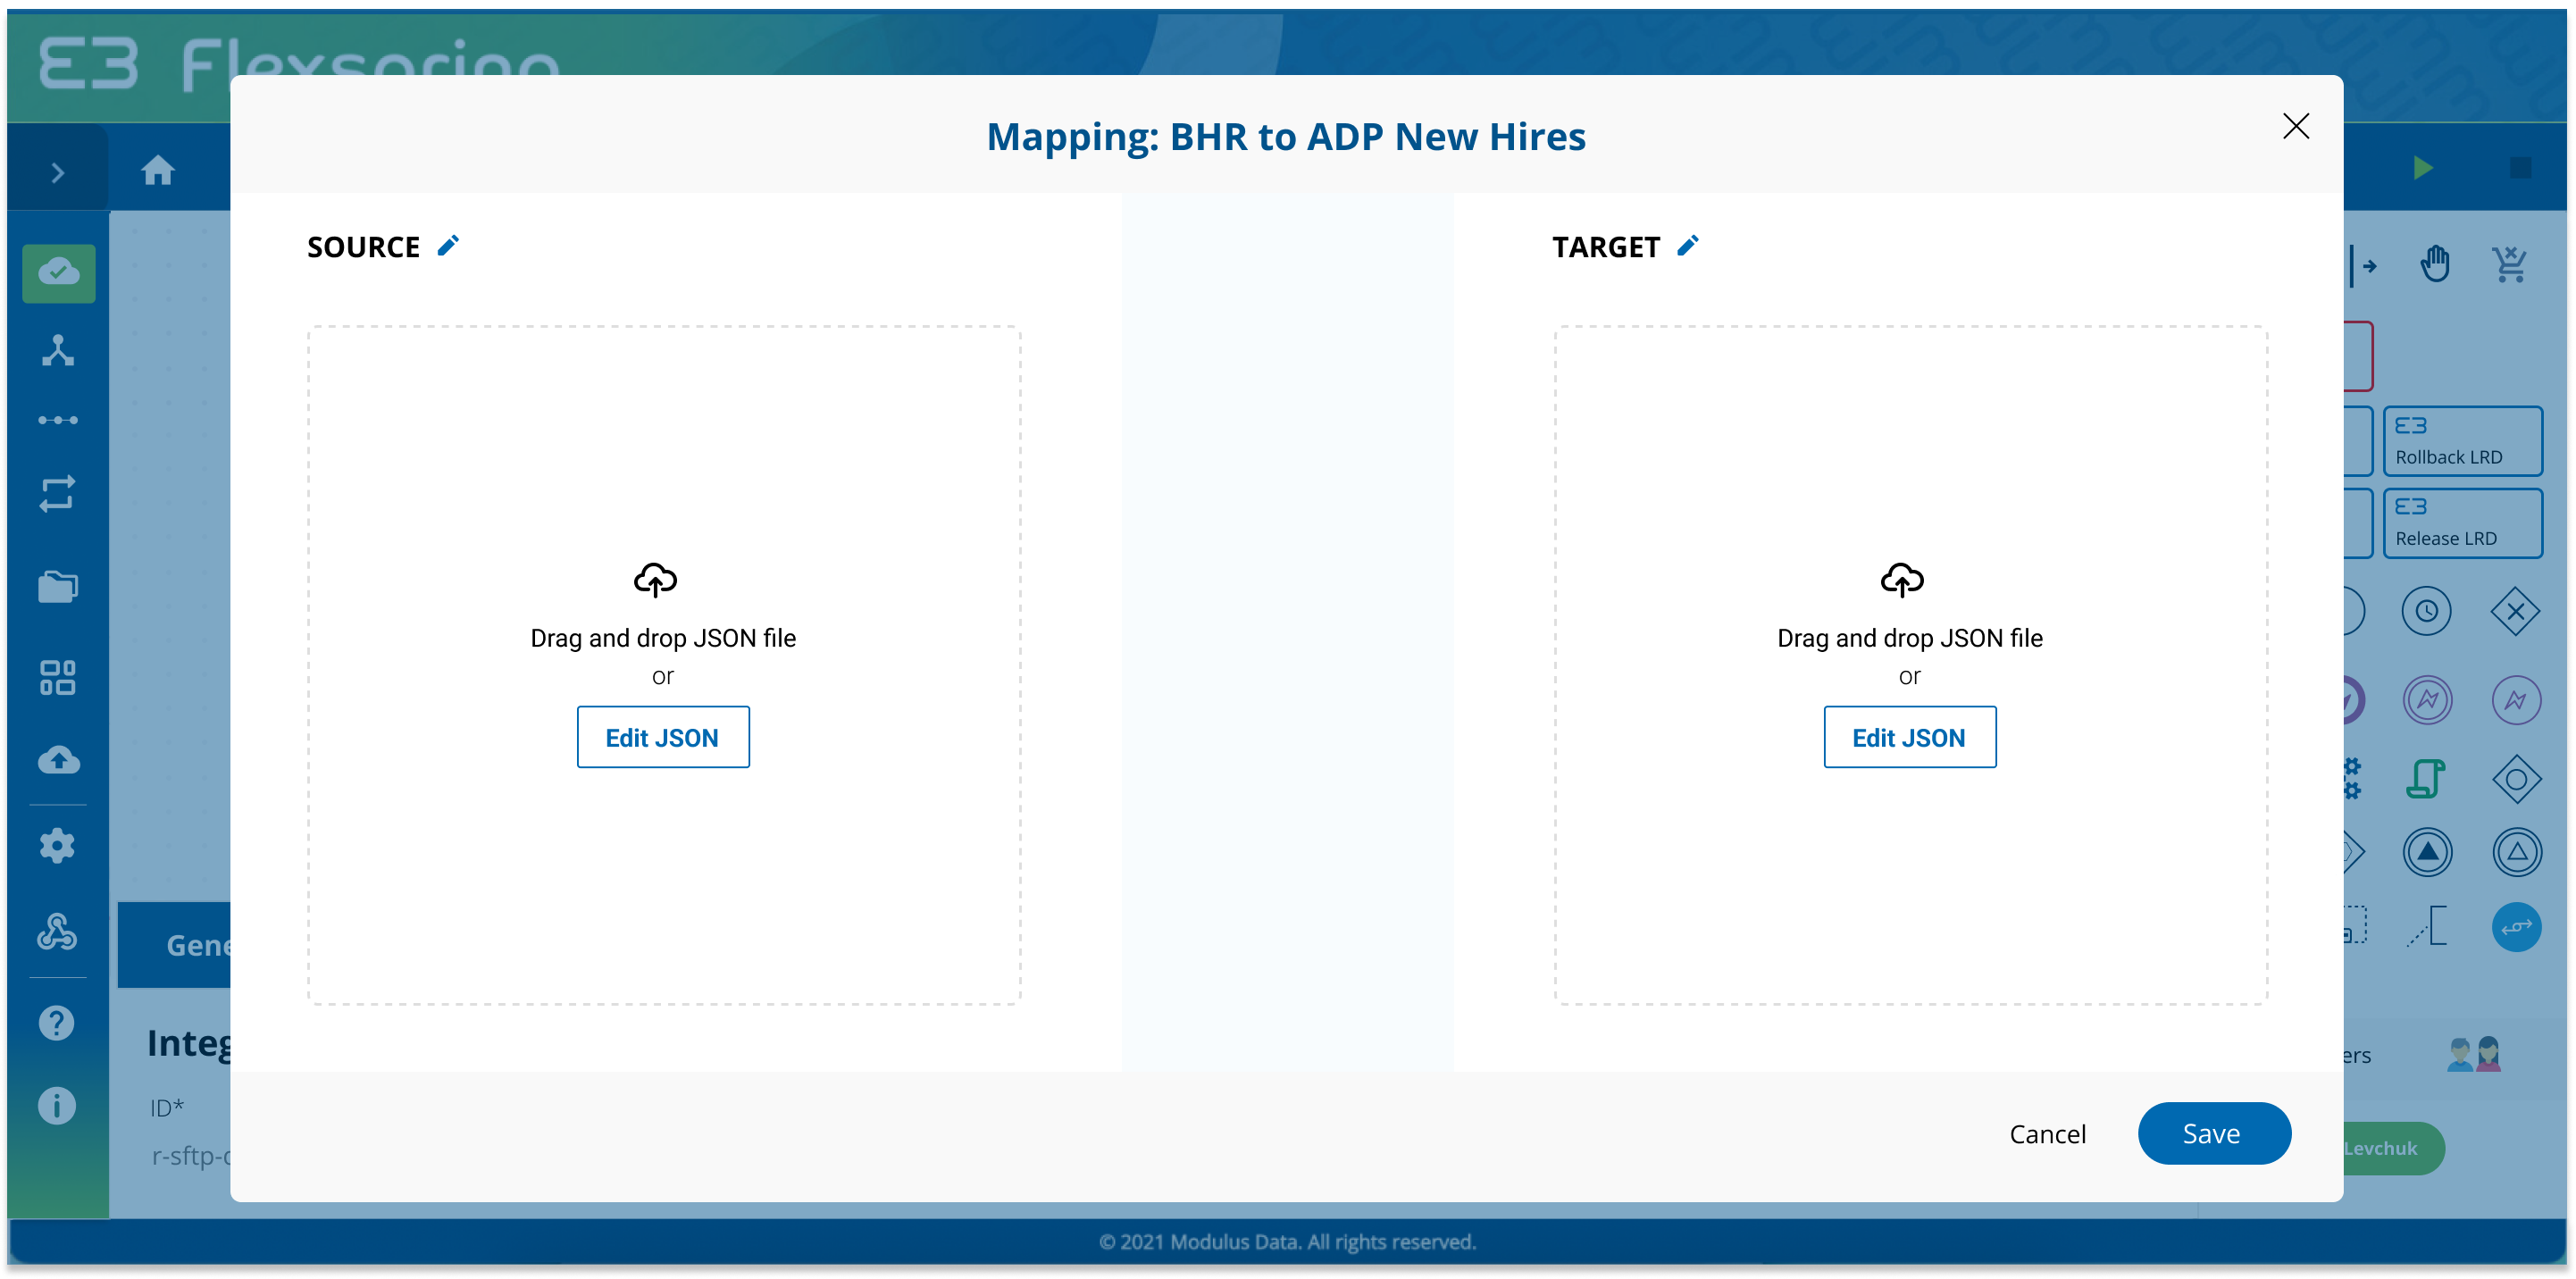This screenshot has width=2576, height=1279.
Task: Cancel the mapping dialog
Action: pyautogui.click(x=2047, y=1134)
